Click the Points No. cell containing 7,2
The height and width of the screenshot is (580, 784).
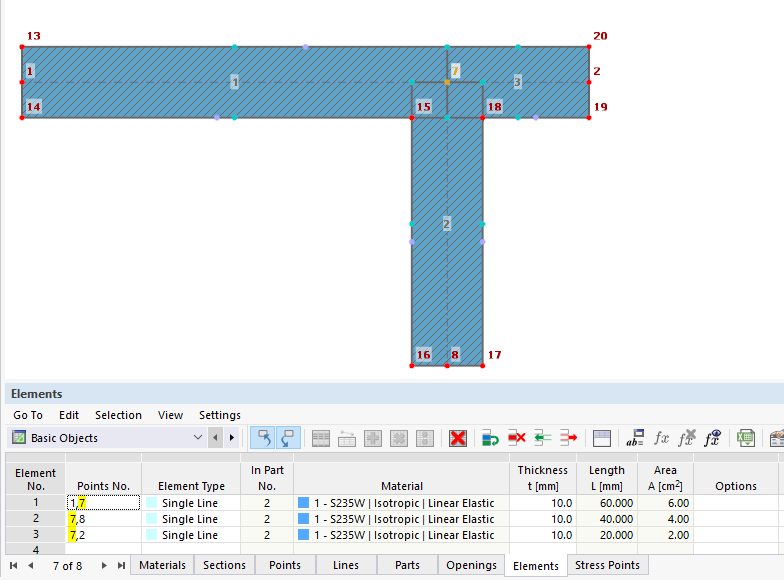pos(104,534)
